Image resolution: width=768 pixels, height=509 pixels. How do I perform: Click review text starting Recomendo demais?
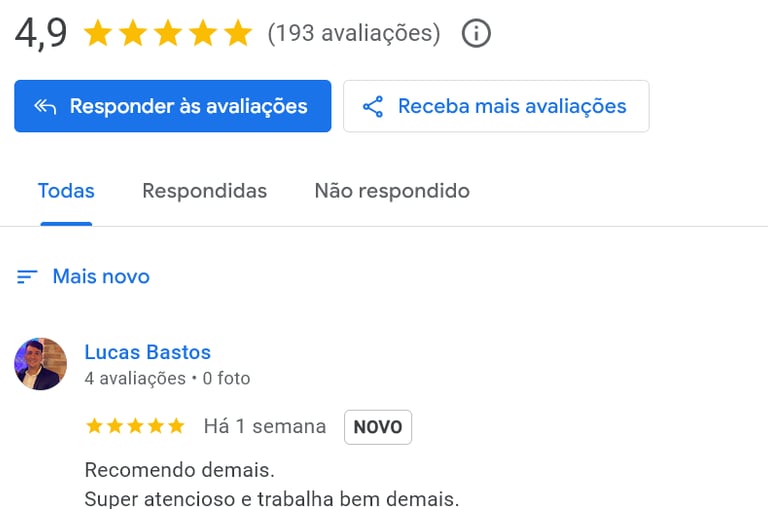pos(179,469)
